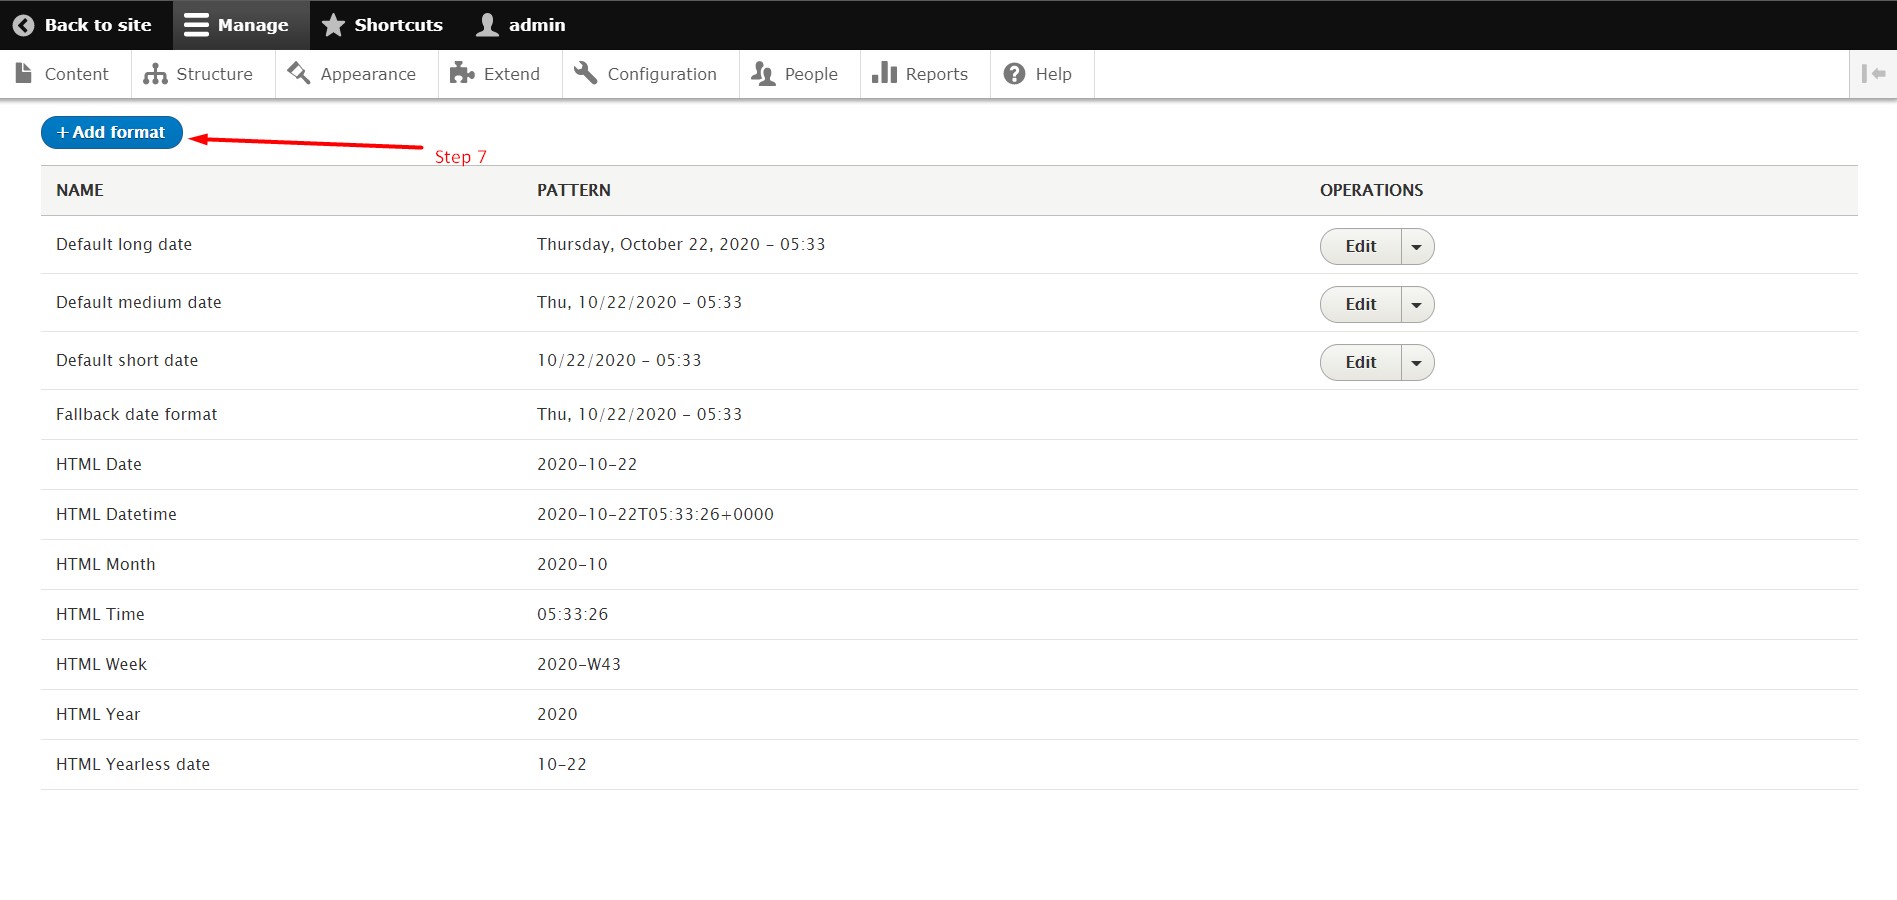Viewport: 1897px width, 900px height.
Task: Select the HTML Week pattern 2020-W43
Action: tap(579, 664)
